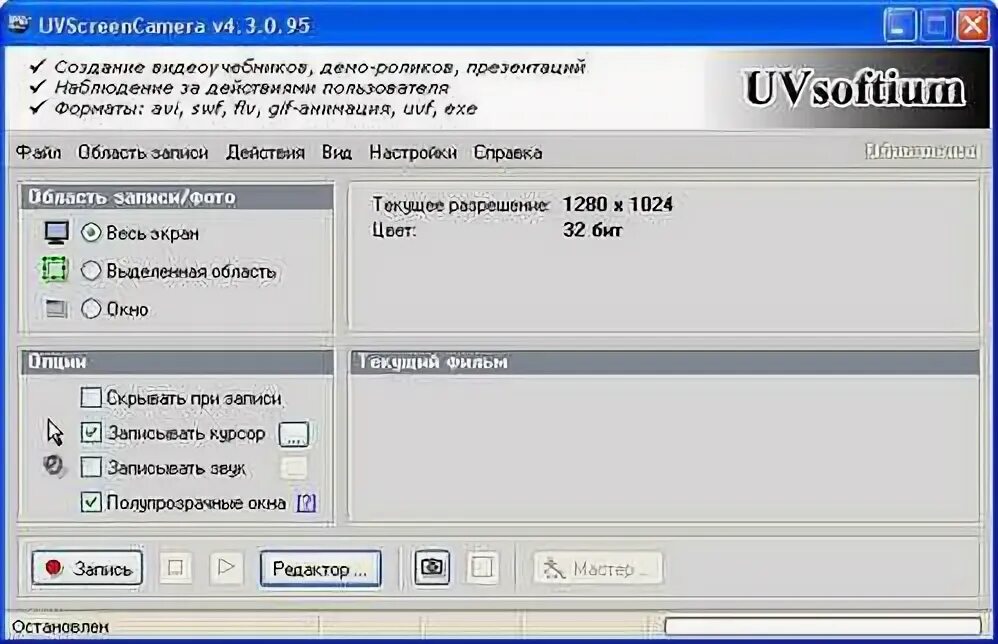Click the Текущий фильм panel header
The height and width of the screenshot is (644, 998).
coord(664,362)
